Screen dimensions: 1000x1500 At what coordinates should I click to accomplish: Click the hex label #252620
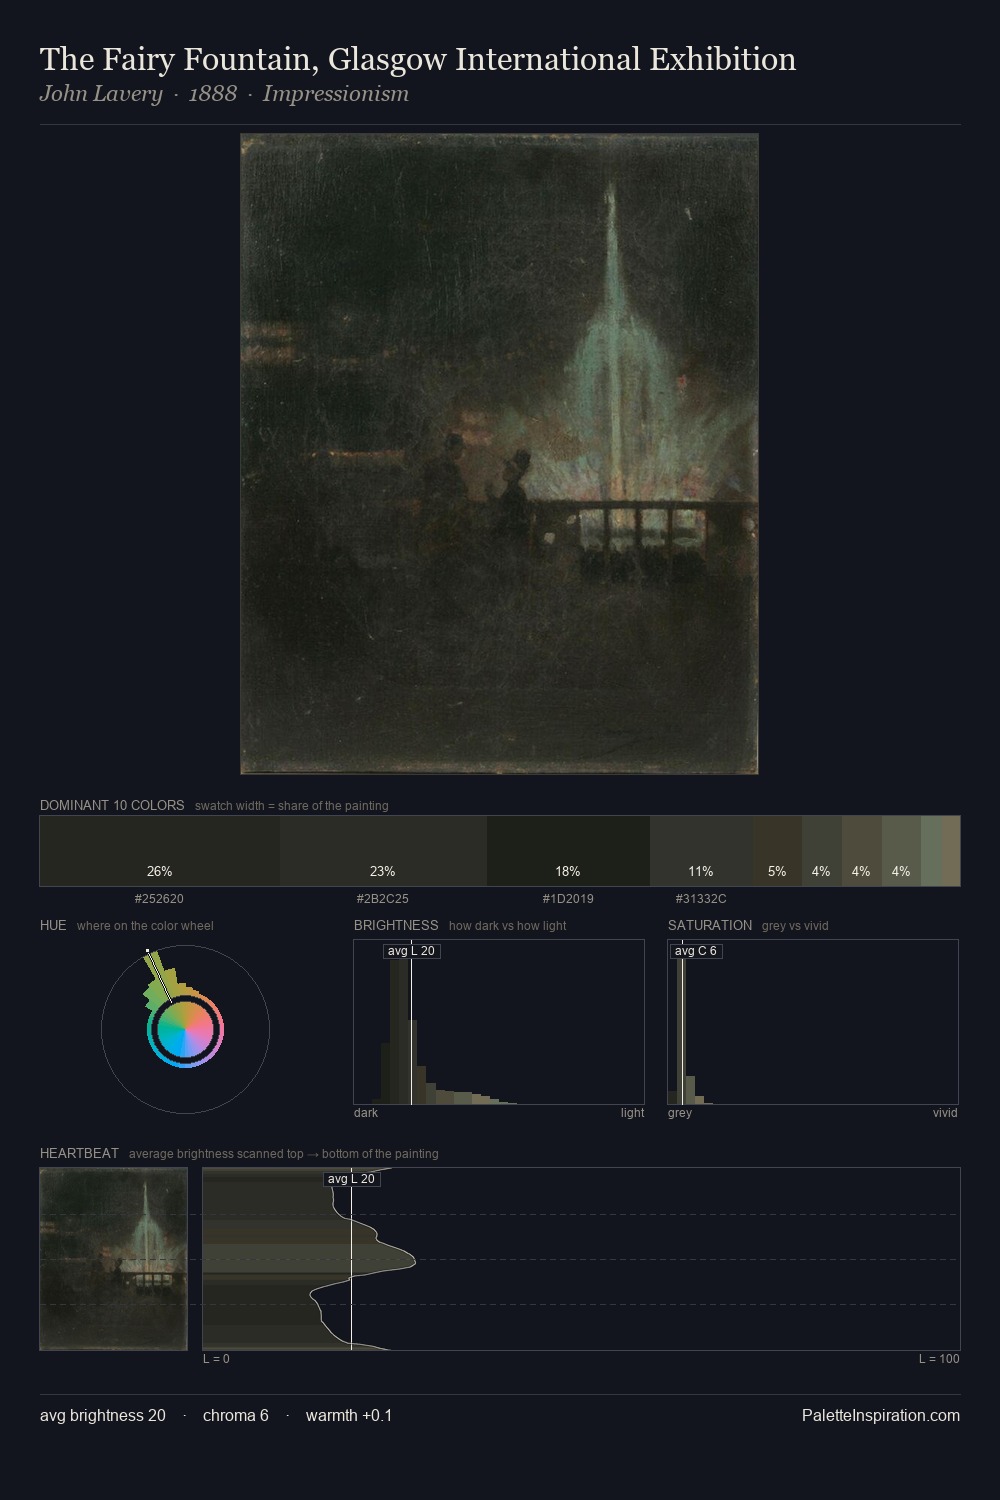tap(159, 899)
